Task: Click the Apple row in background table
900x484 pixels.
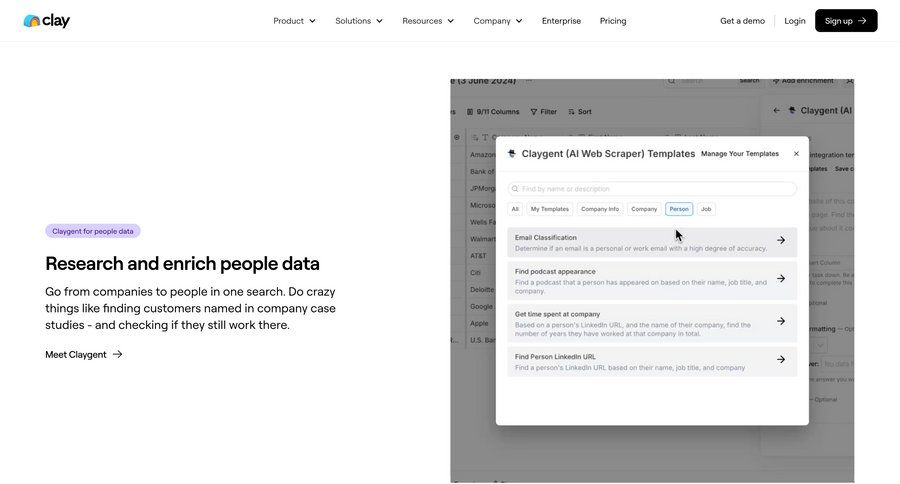Action: pyautogui.click(x=479, y=323)
